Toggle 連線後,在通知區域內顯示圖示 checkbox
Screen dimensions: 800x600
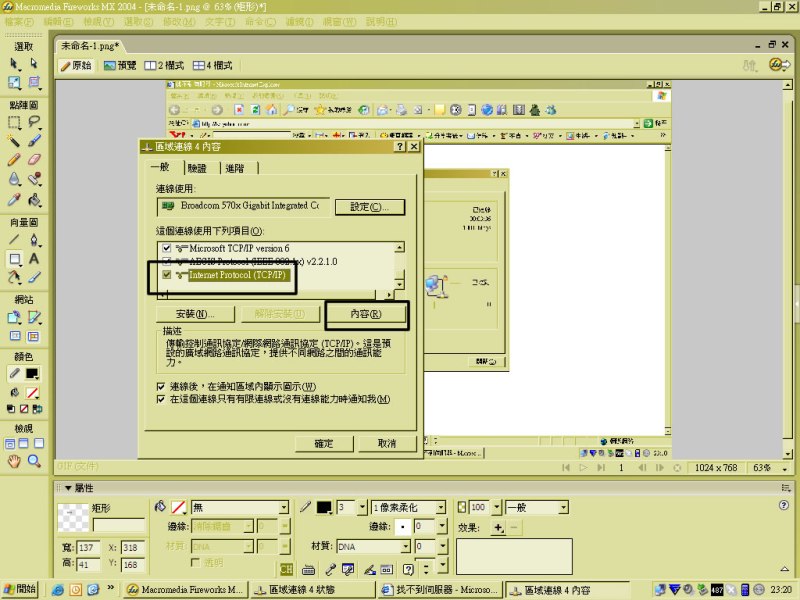click(x=161, y=386)
